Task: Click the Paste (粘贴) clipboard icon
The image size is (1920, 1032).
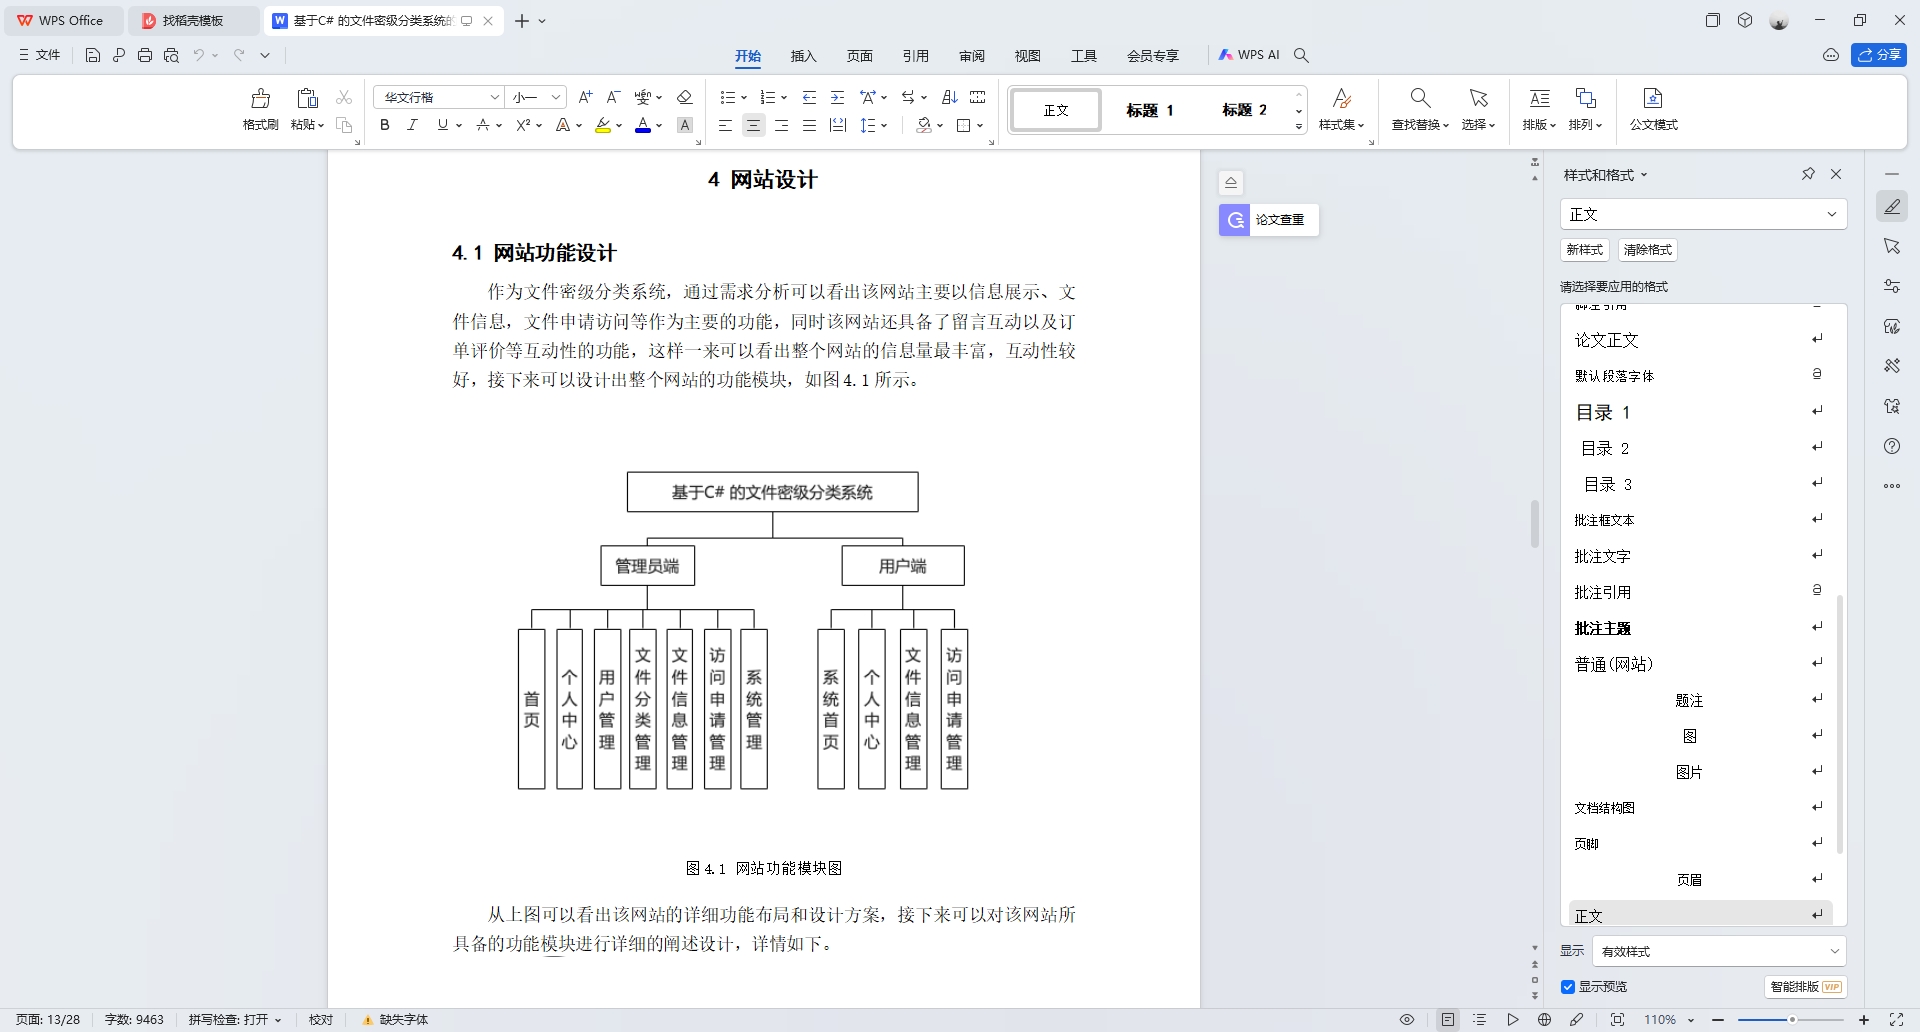Action: 307,98
